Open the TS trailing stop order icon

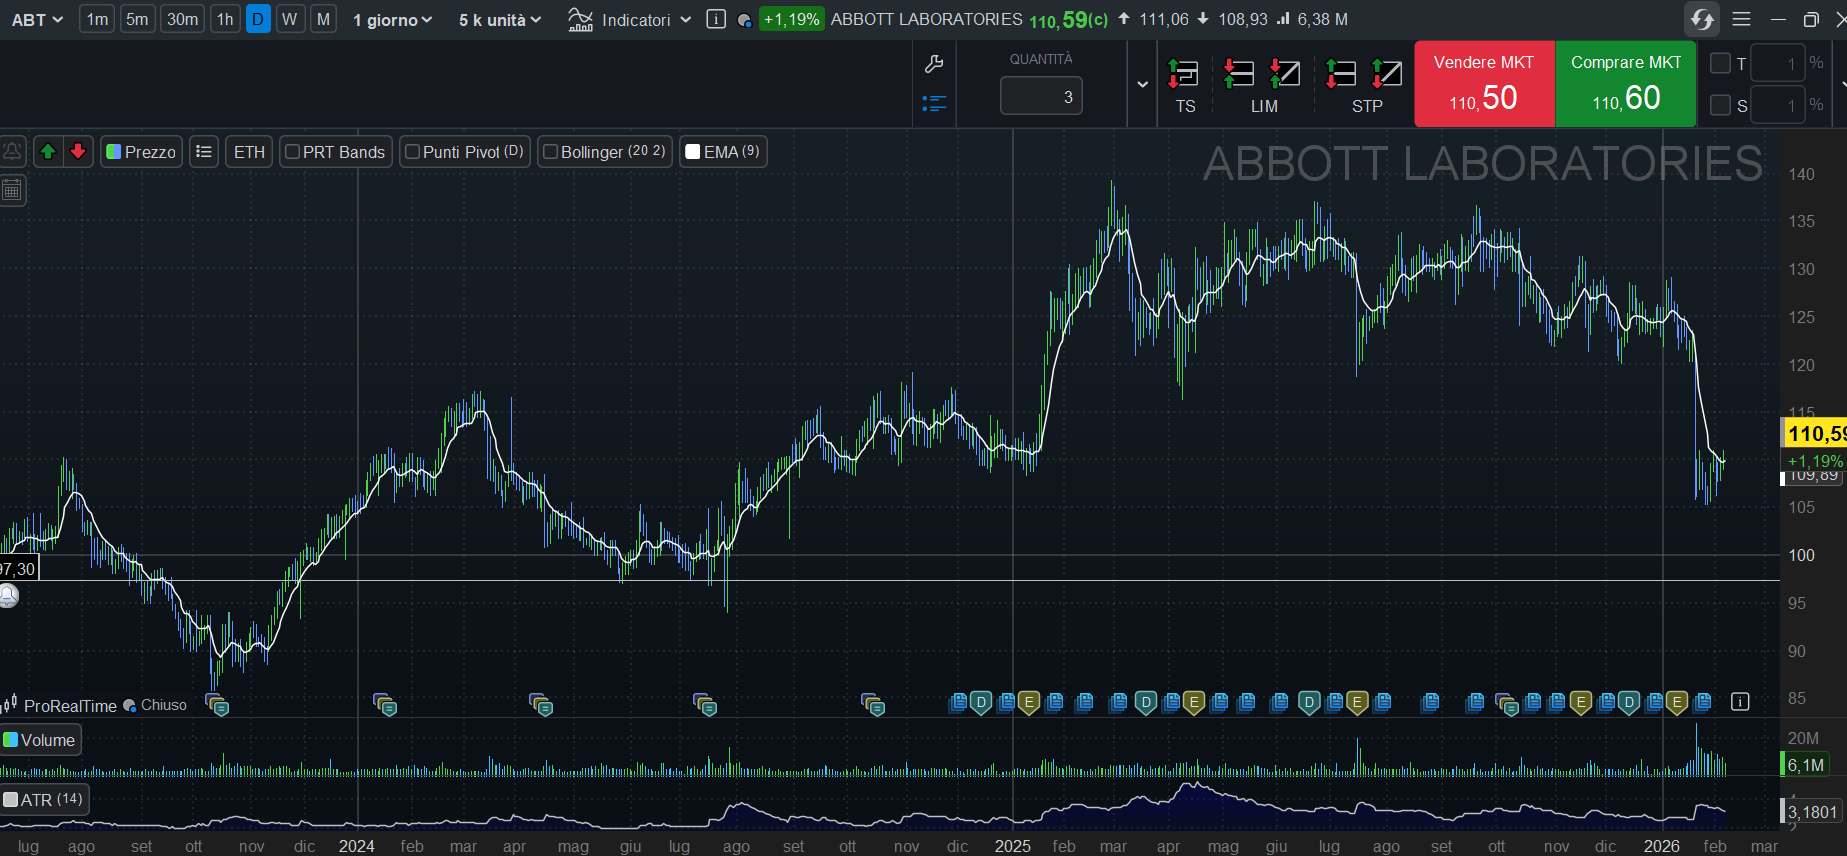[1184, 75]
